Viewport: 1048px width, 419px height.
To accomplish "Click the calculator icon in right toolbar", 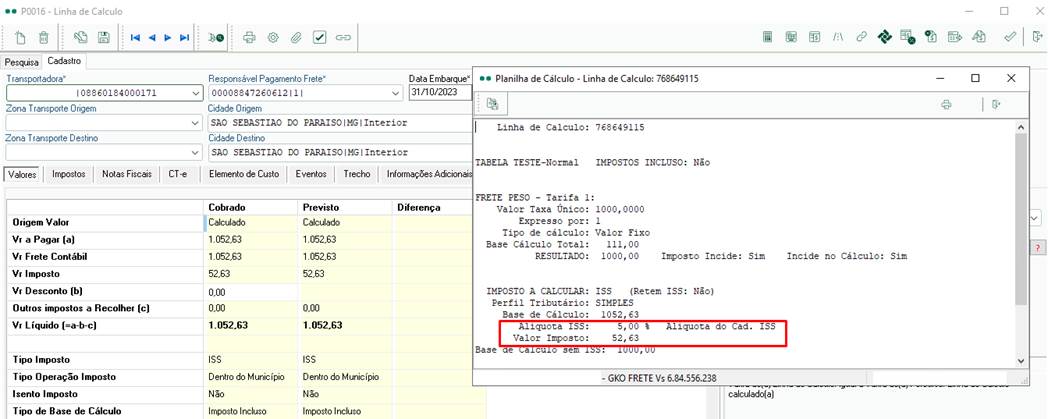I will (x=769, y=37).
